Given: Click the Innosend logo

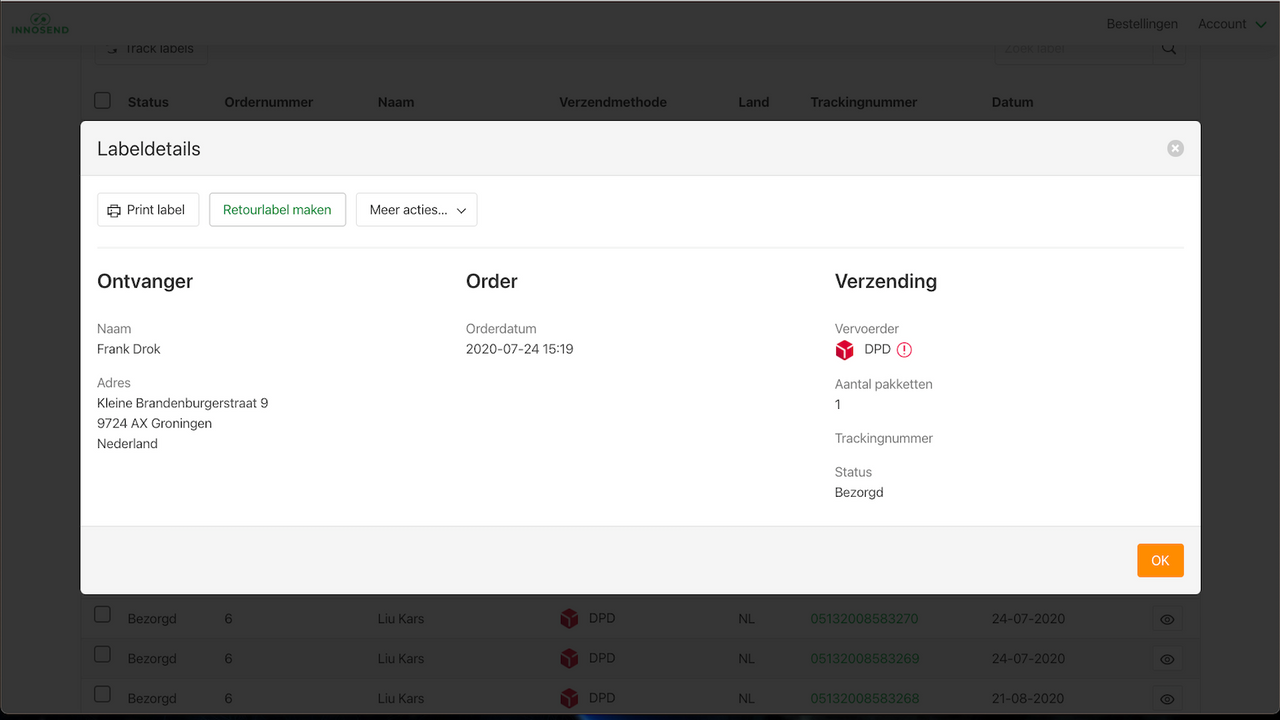Looking at the screenshot, I should [39, 23].
